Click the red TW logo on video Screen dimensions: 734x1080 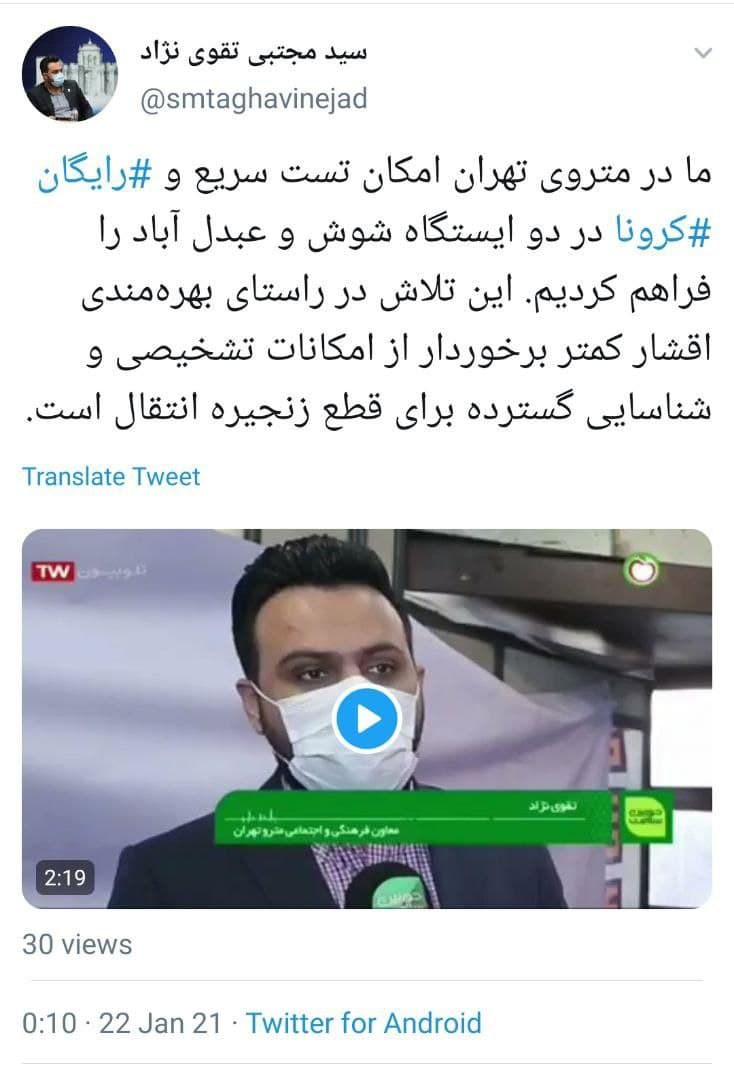click(x=52, y=572)
